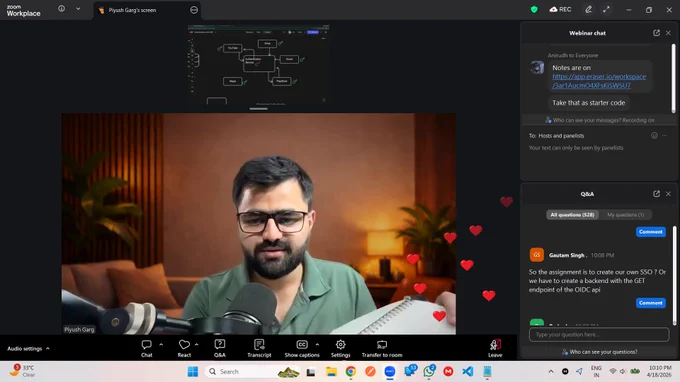Viewport: 680px width, 382px height.
Task: Click Gautam Singh's GS avatar
Action: 536,255
